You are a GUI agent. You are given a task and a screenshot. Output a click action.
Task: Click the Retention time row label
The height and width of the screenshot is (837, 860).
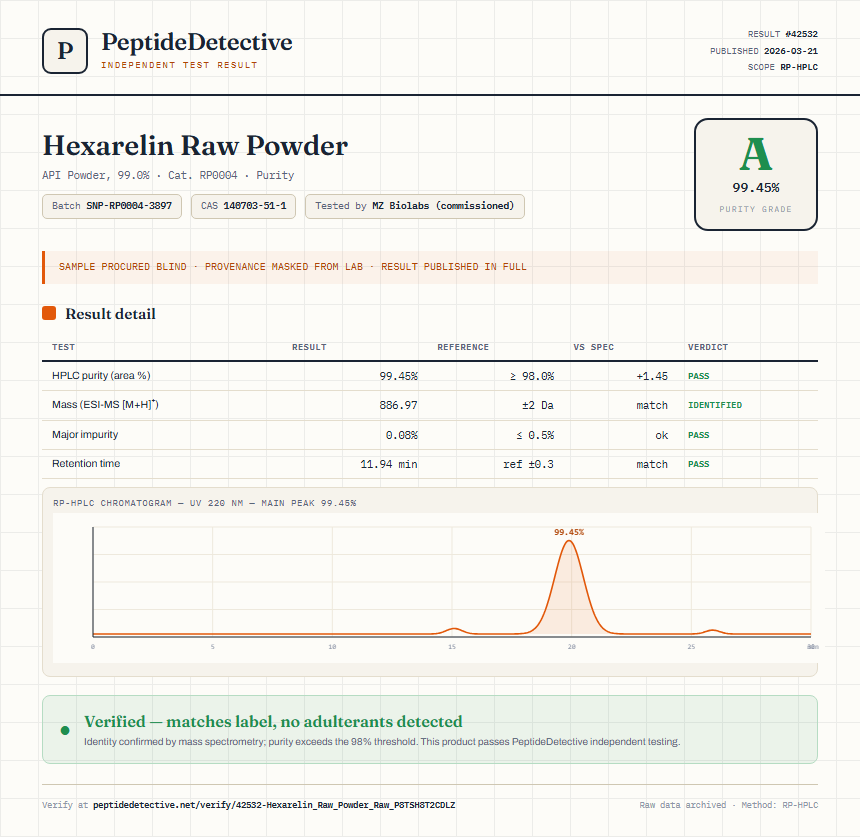(x=86, y=463)
